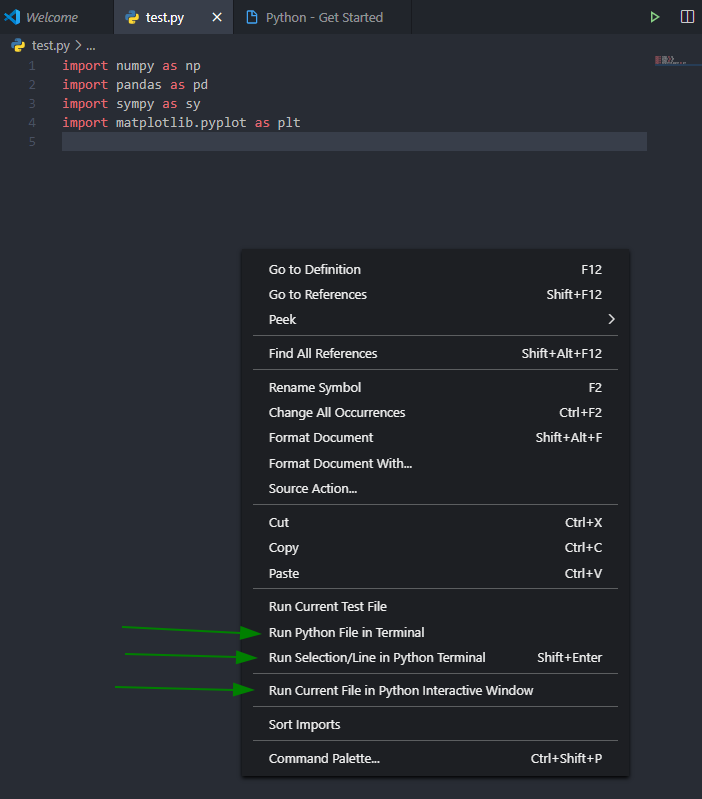Image resolution: width=702 pixels, height=799 pixels.
Task: Switch to Python - Get Started tab
Action: [x=323, y=17]
